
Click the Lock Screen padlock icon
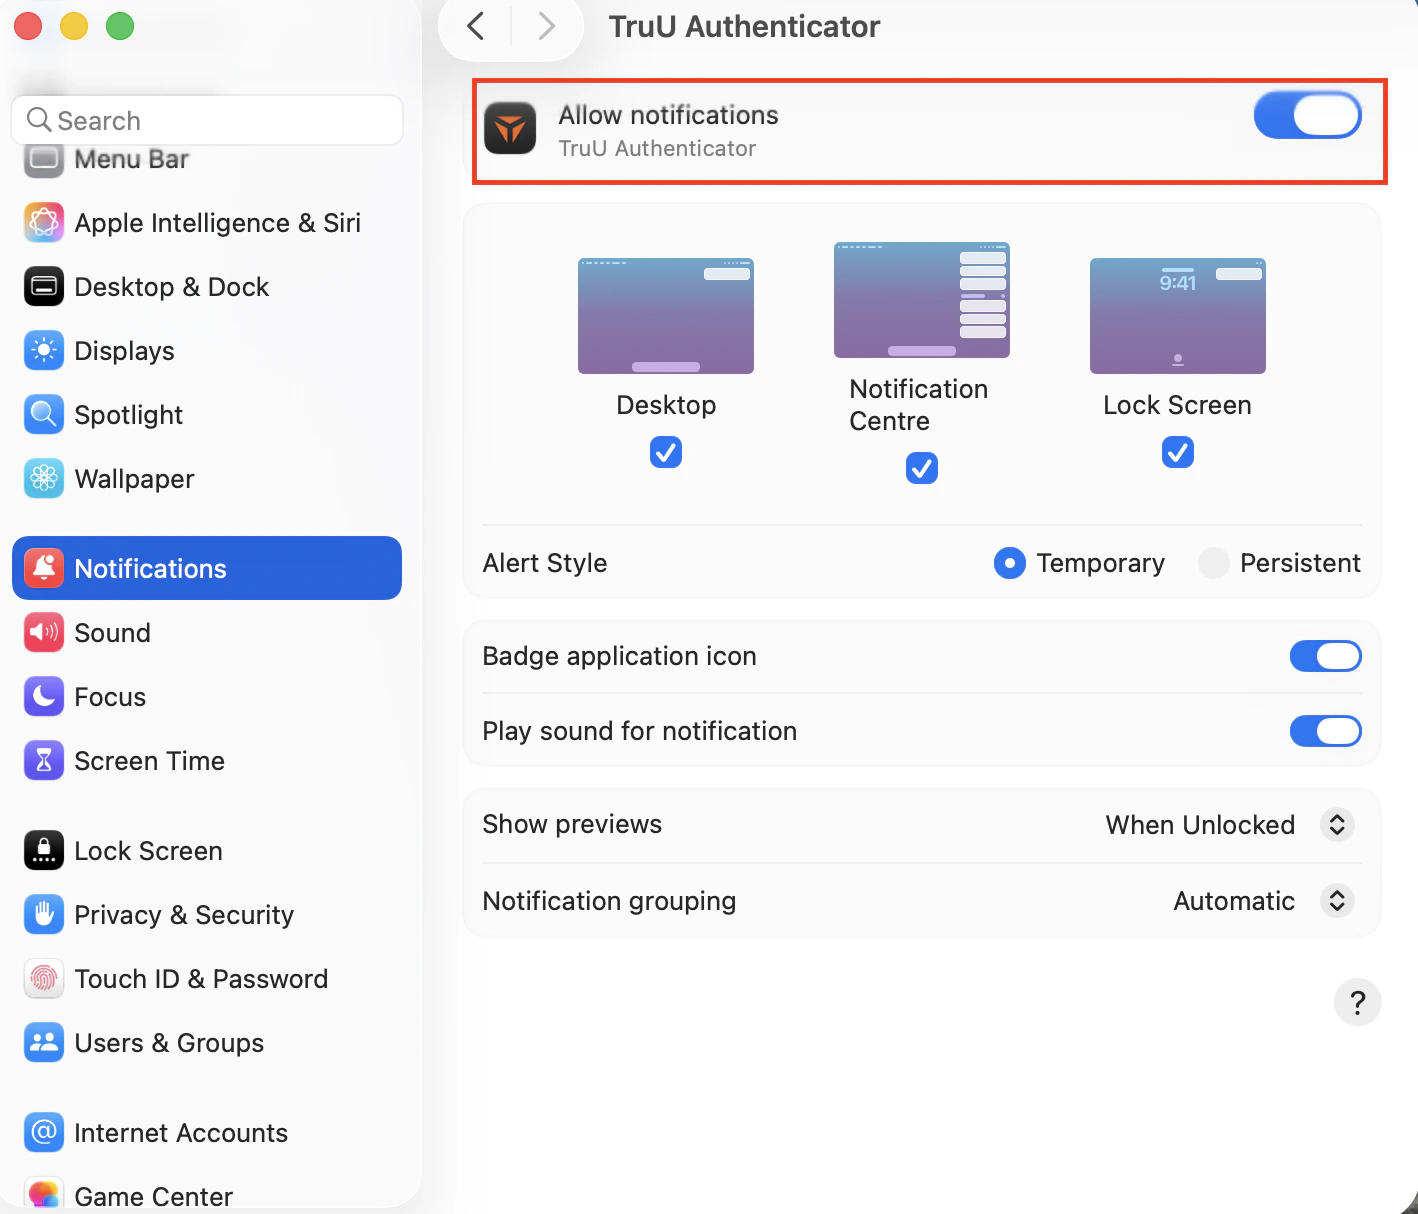pos(44,851)
